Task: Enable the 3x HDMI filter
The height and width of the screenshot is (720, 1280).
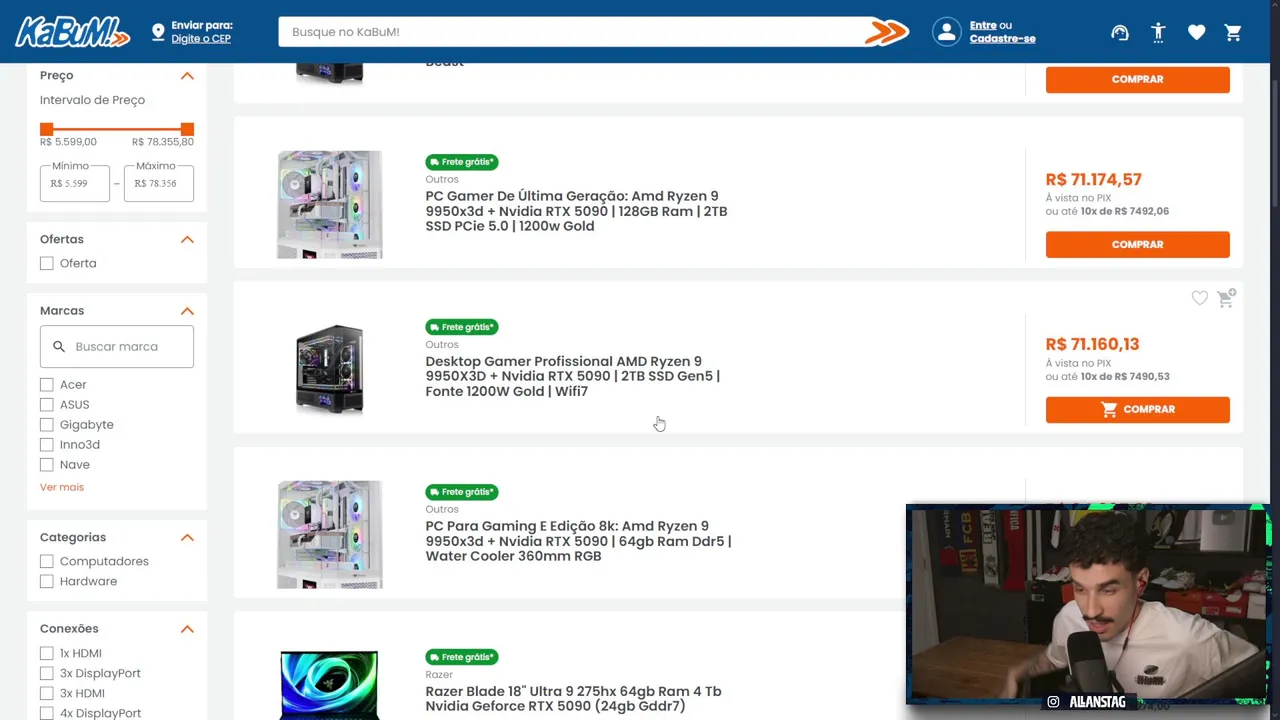Action: [46, 693]
